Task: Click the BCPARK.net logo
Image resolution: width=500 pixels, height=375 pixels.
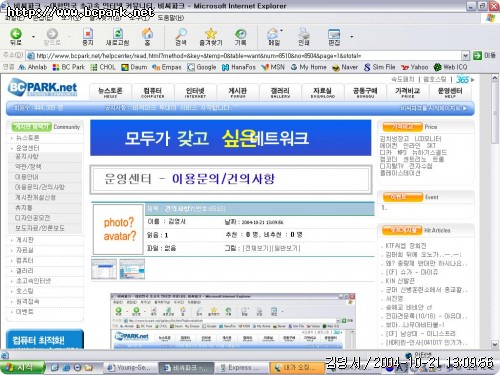Action: click(x=42, y=88)
